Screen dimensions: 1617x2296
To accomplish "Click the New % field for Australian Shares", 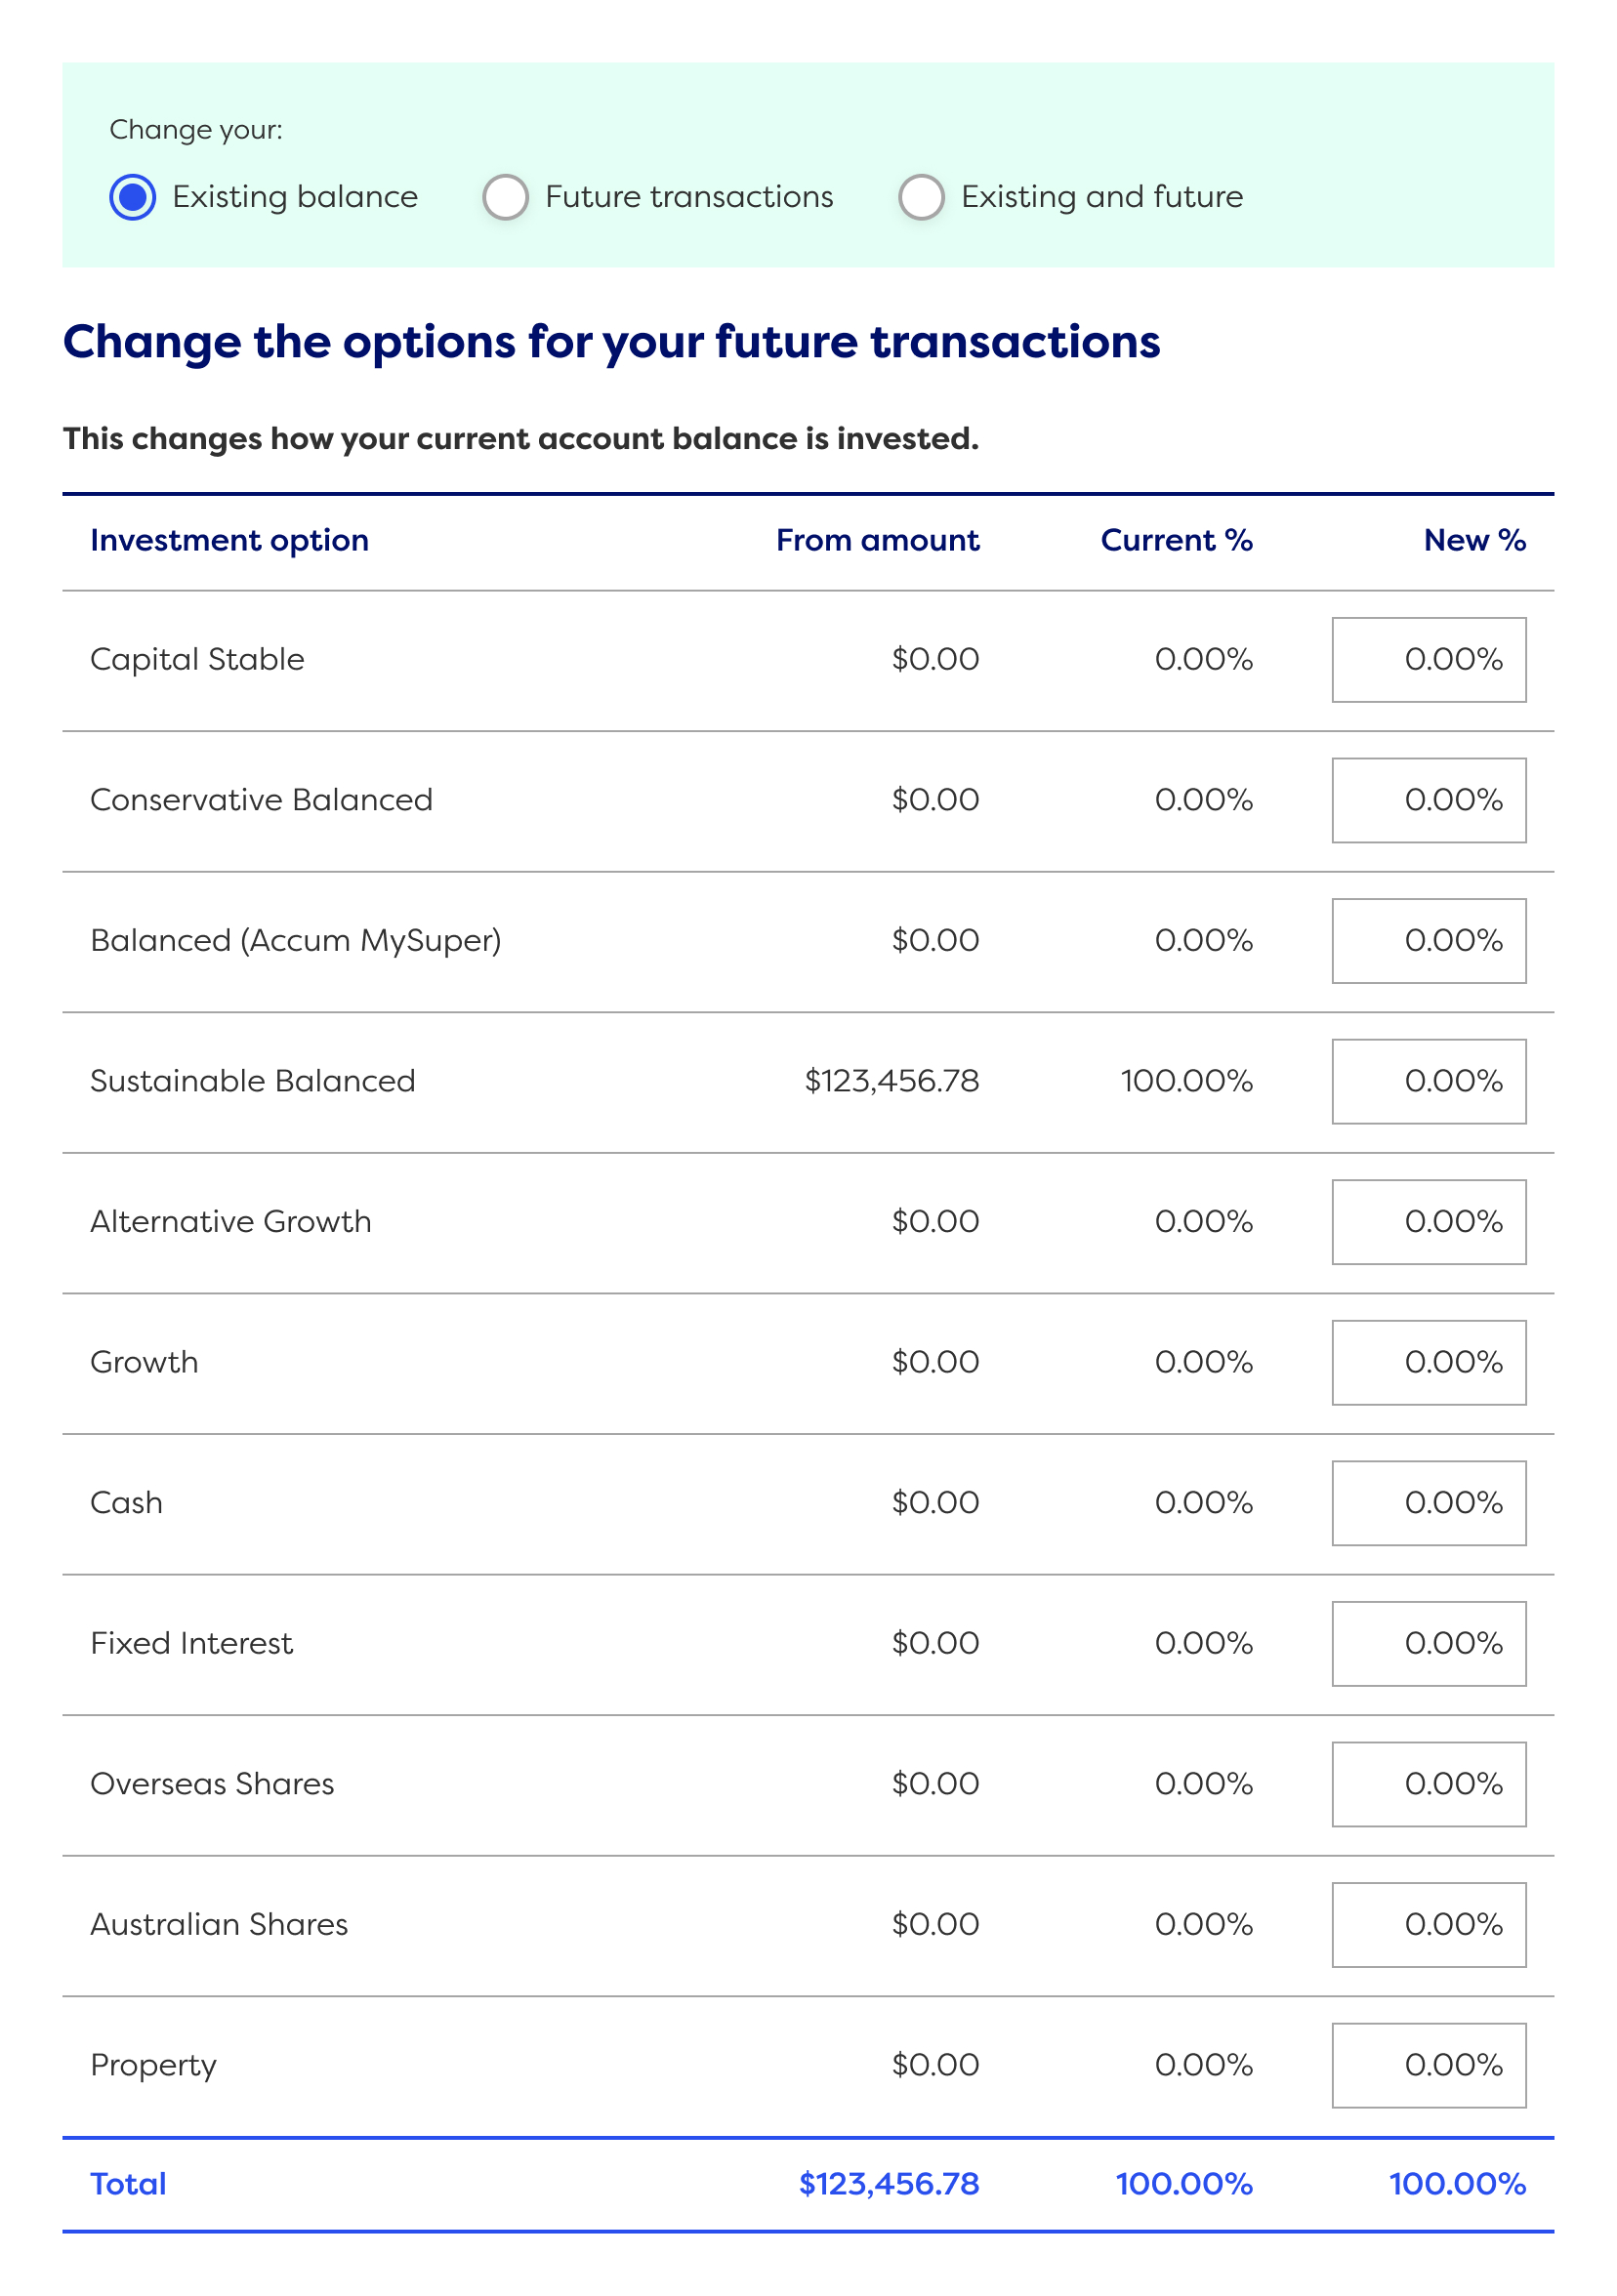I will (1428, 1925).
